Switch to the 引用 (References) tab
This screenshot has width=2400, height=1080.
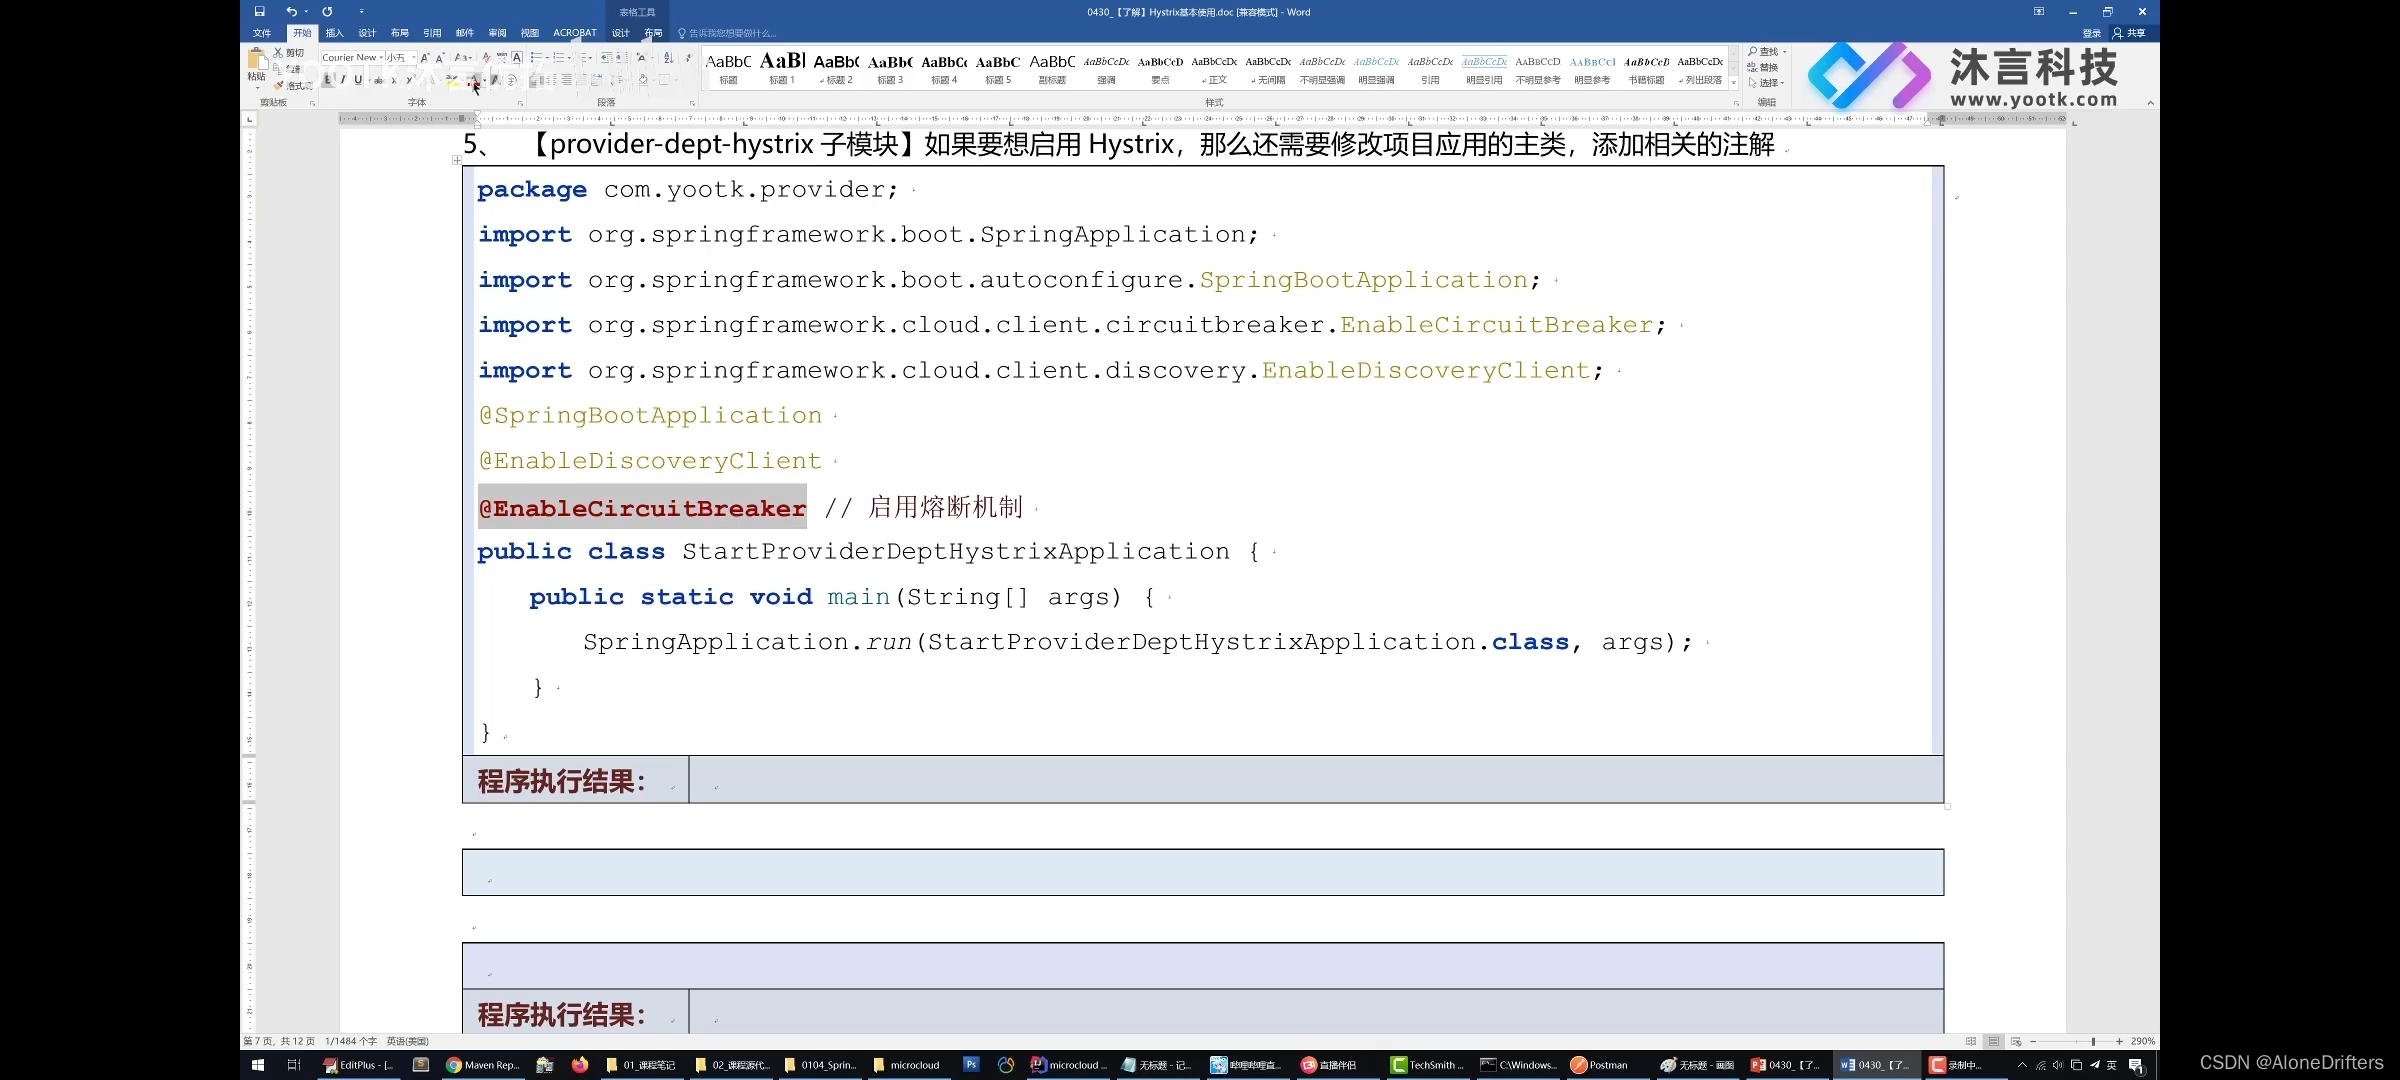432,33
